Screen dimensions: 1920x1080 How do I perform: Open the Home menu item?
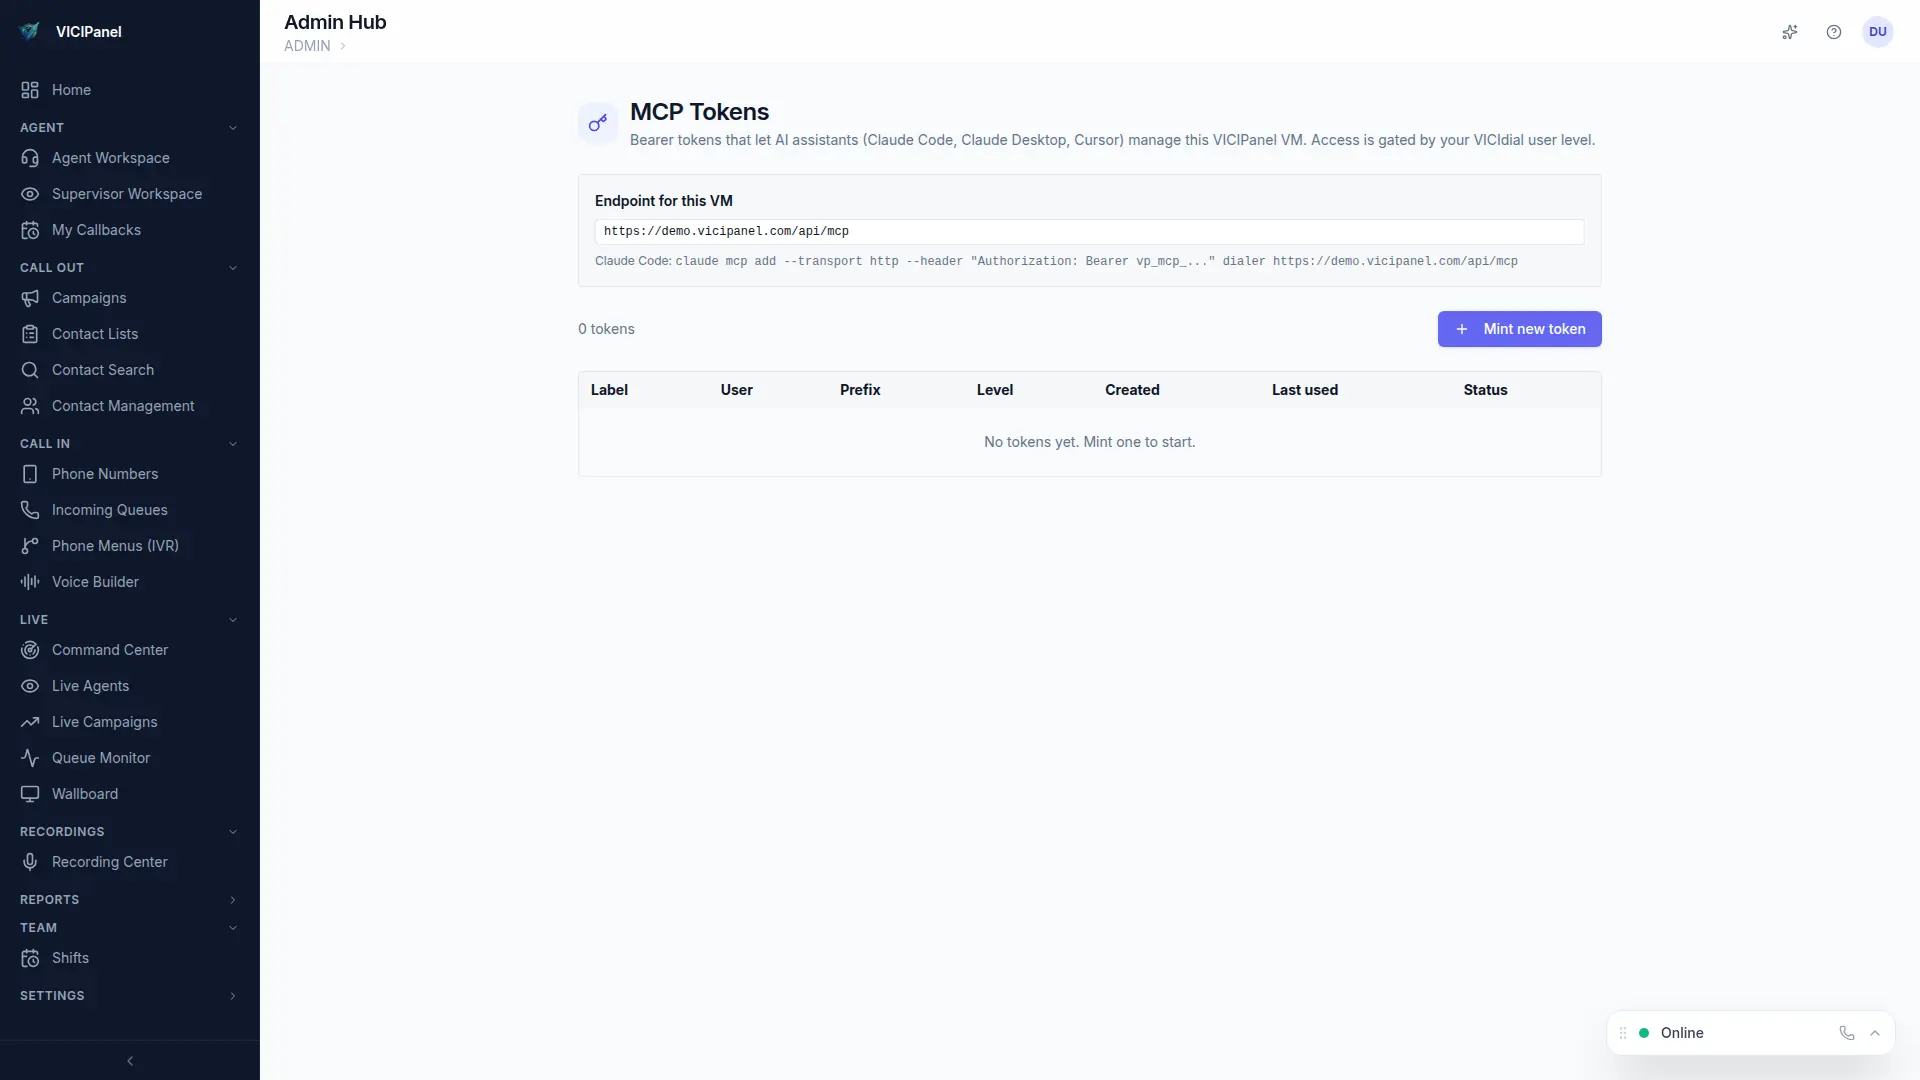tap(70, 90)
